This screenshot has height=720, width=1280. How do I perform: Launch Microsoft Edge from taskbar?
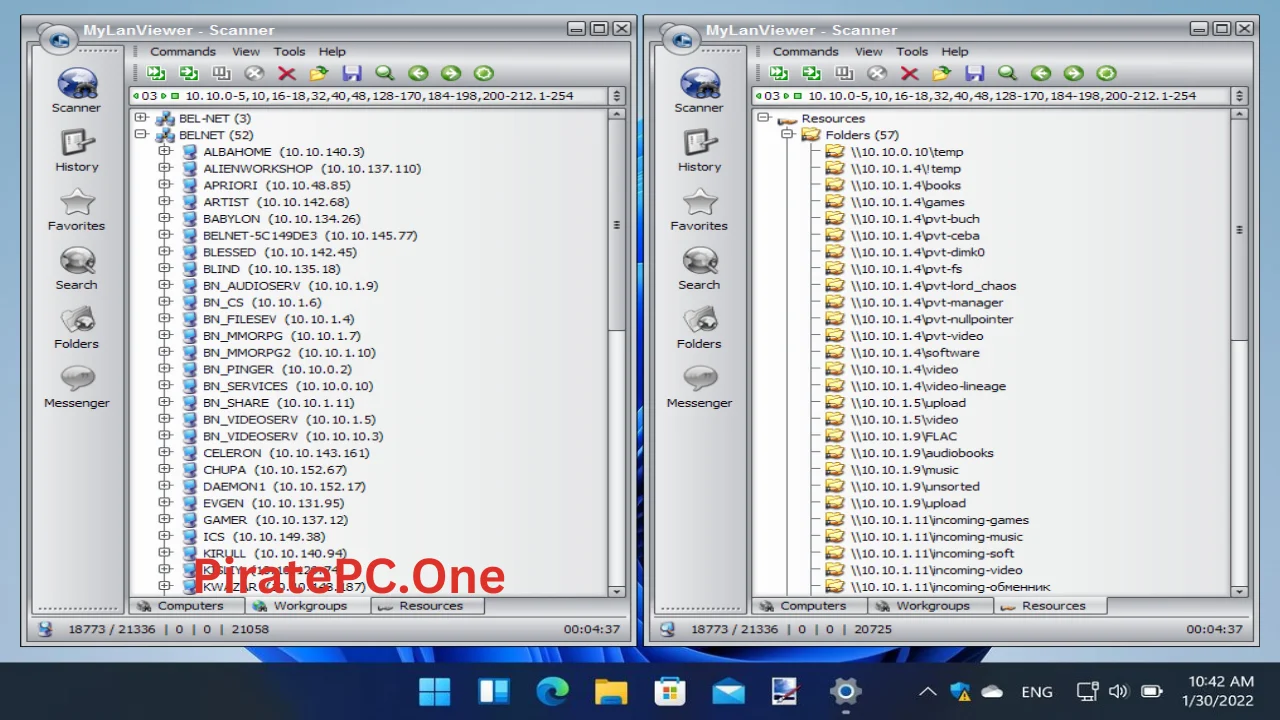(x=552, y=691)
